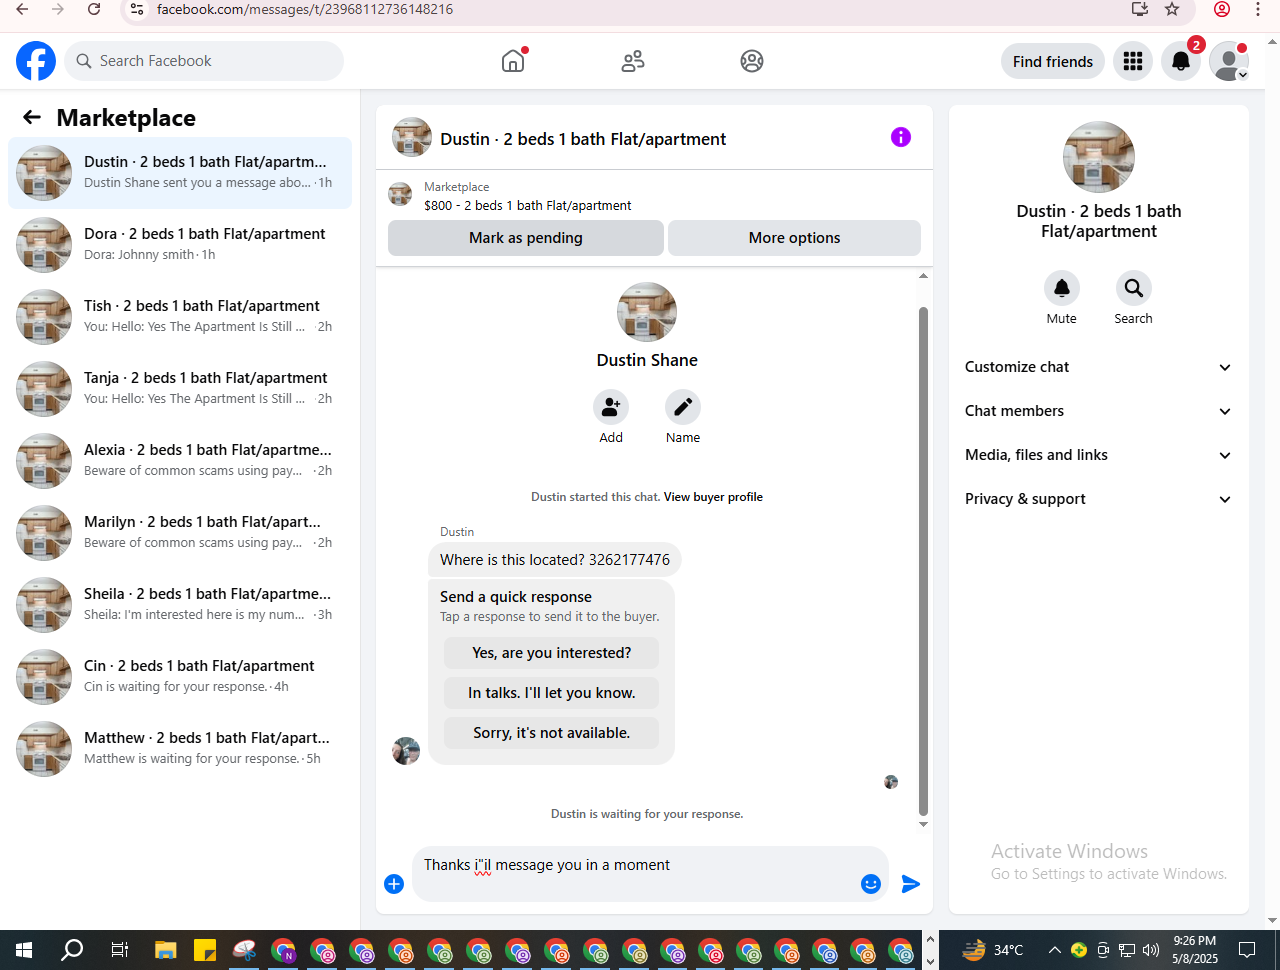The image size is (1280, 970).
Task: Open the Dora conversation
Action: (180, 245)
